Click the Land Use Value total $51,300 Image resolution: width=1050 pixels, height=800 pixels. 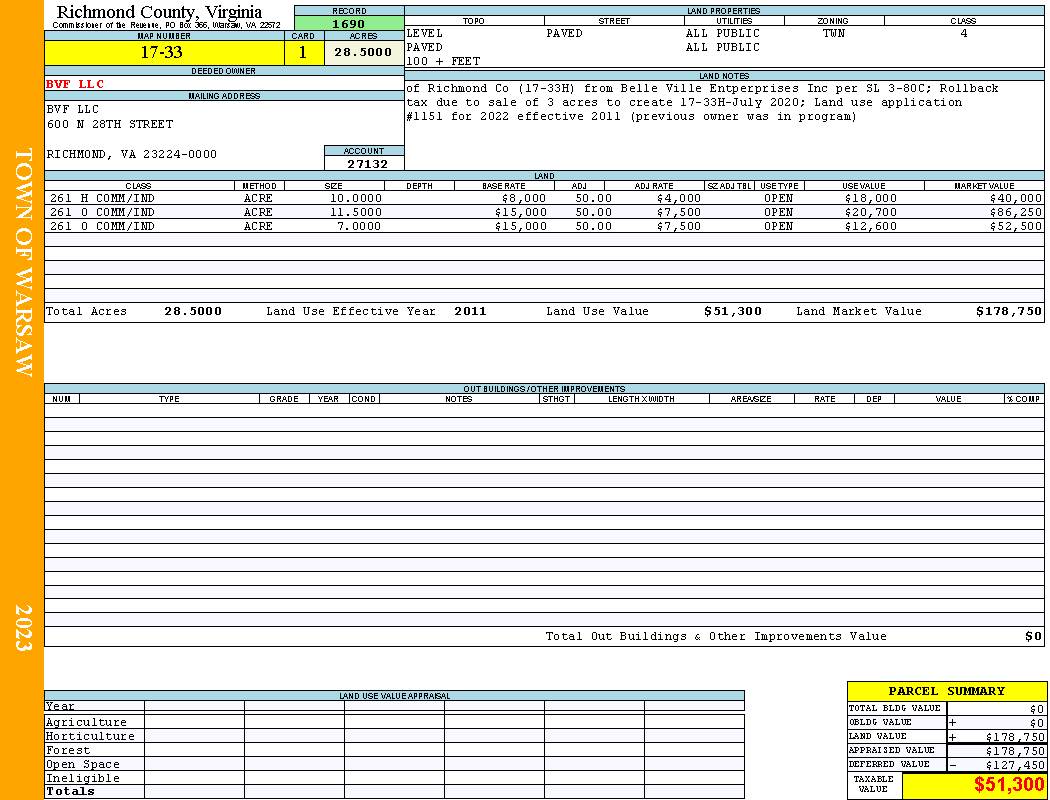coord(733,311)
